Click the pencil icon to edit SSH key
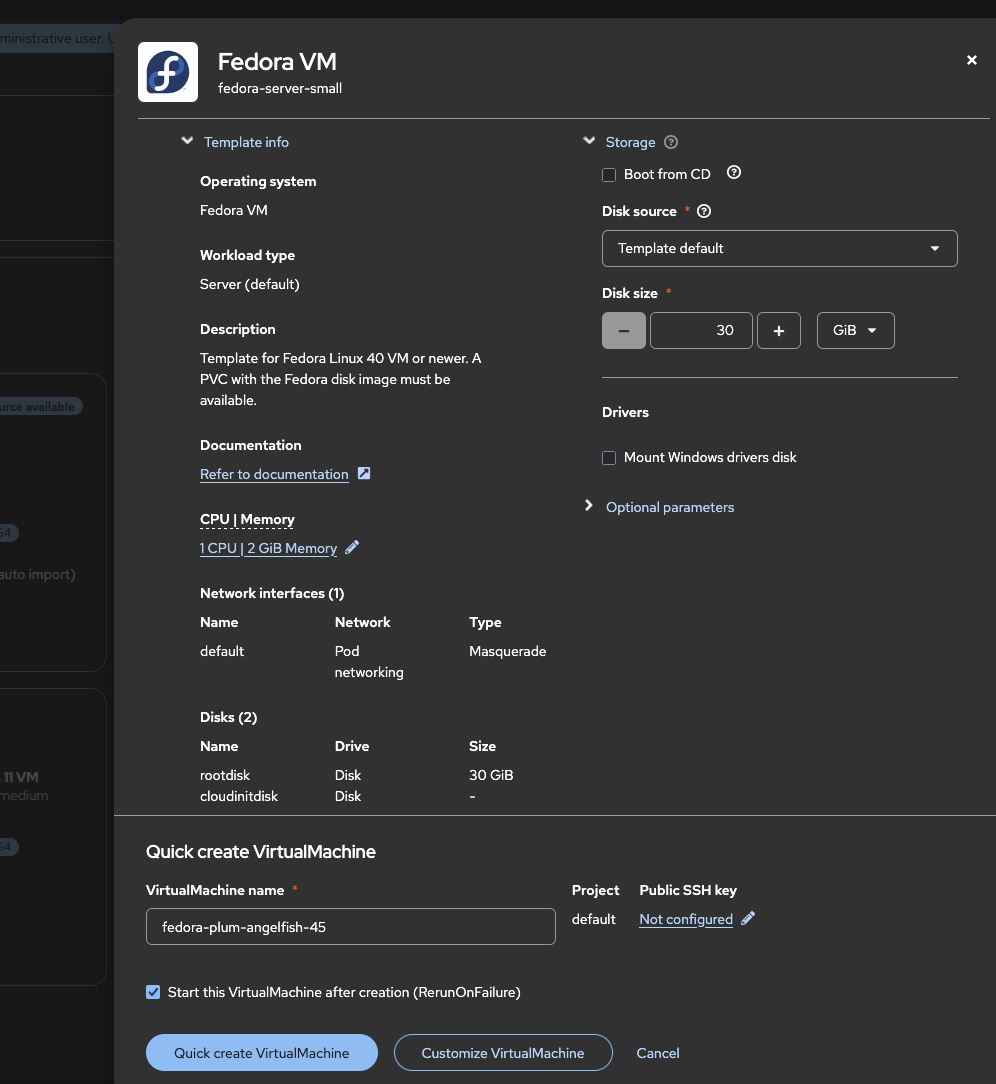 (748, 919)
